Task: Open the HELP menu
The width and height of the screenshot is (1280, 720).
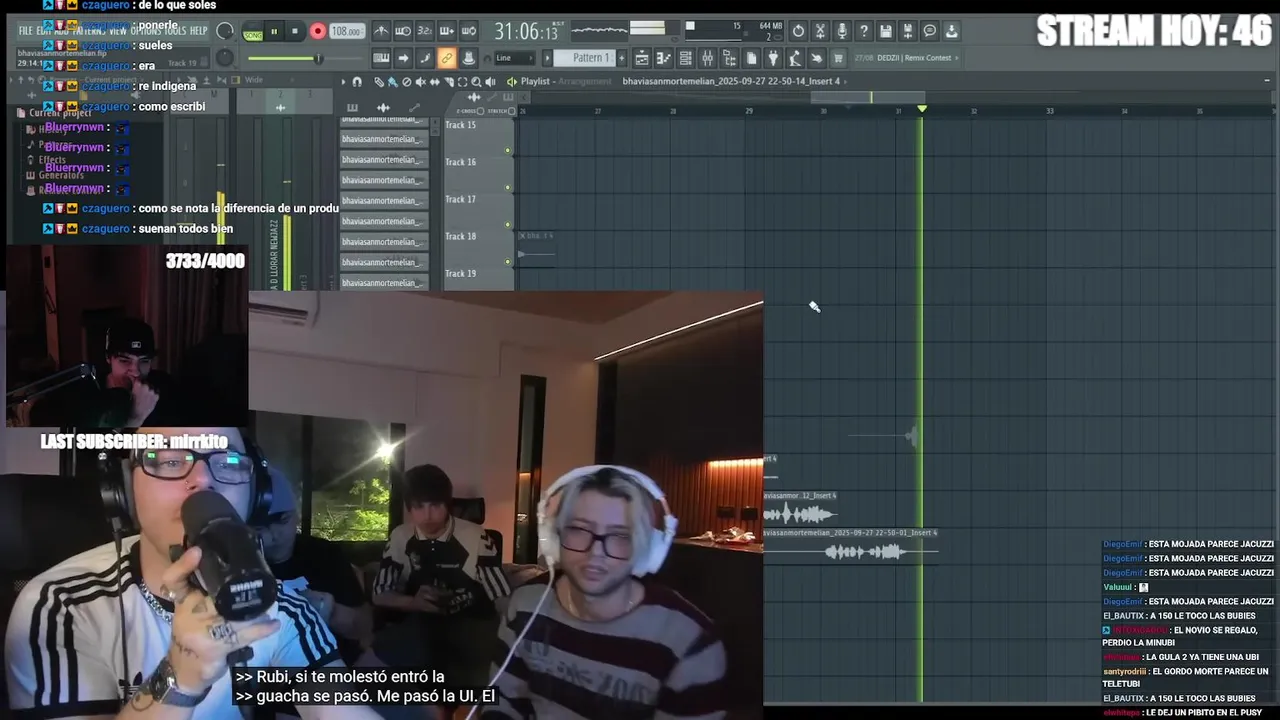Action: (198, 31)
